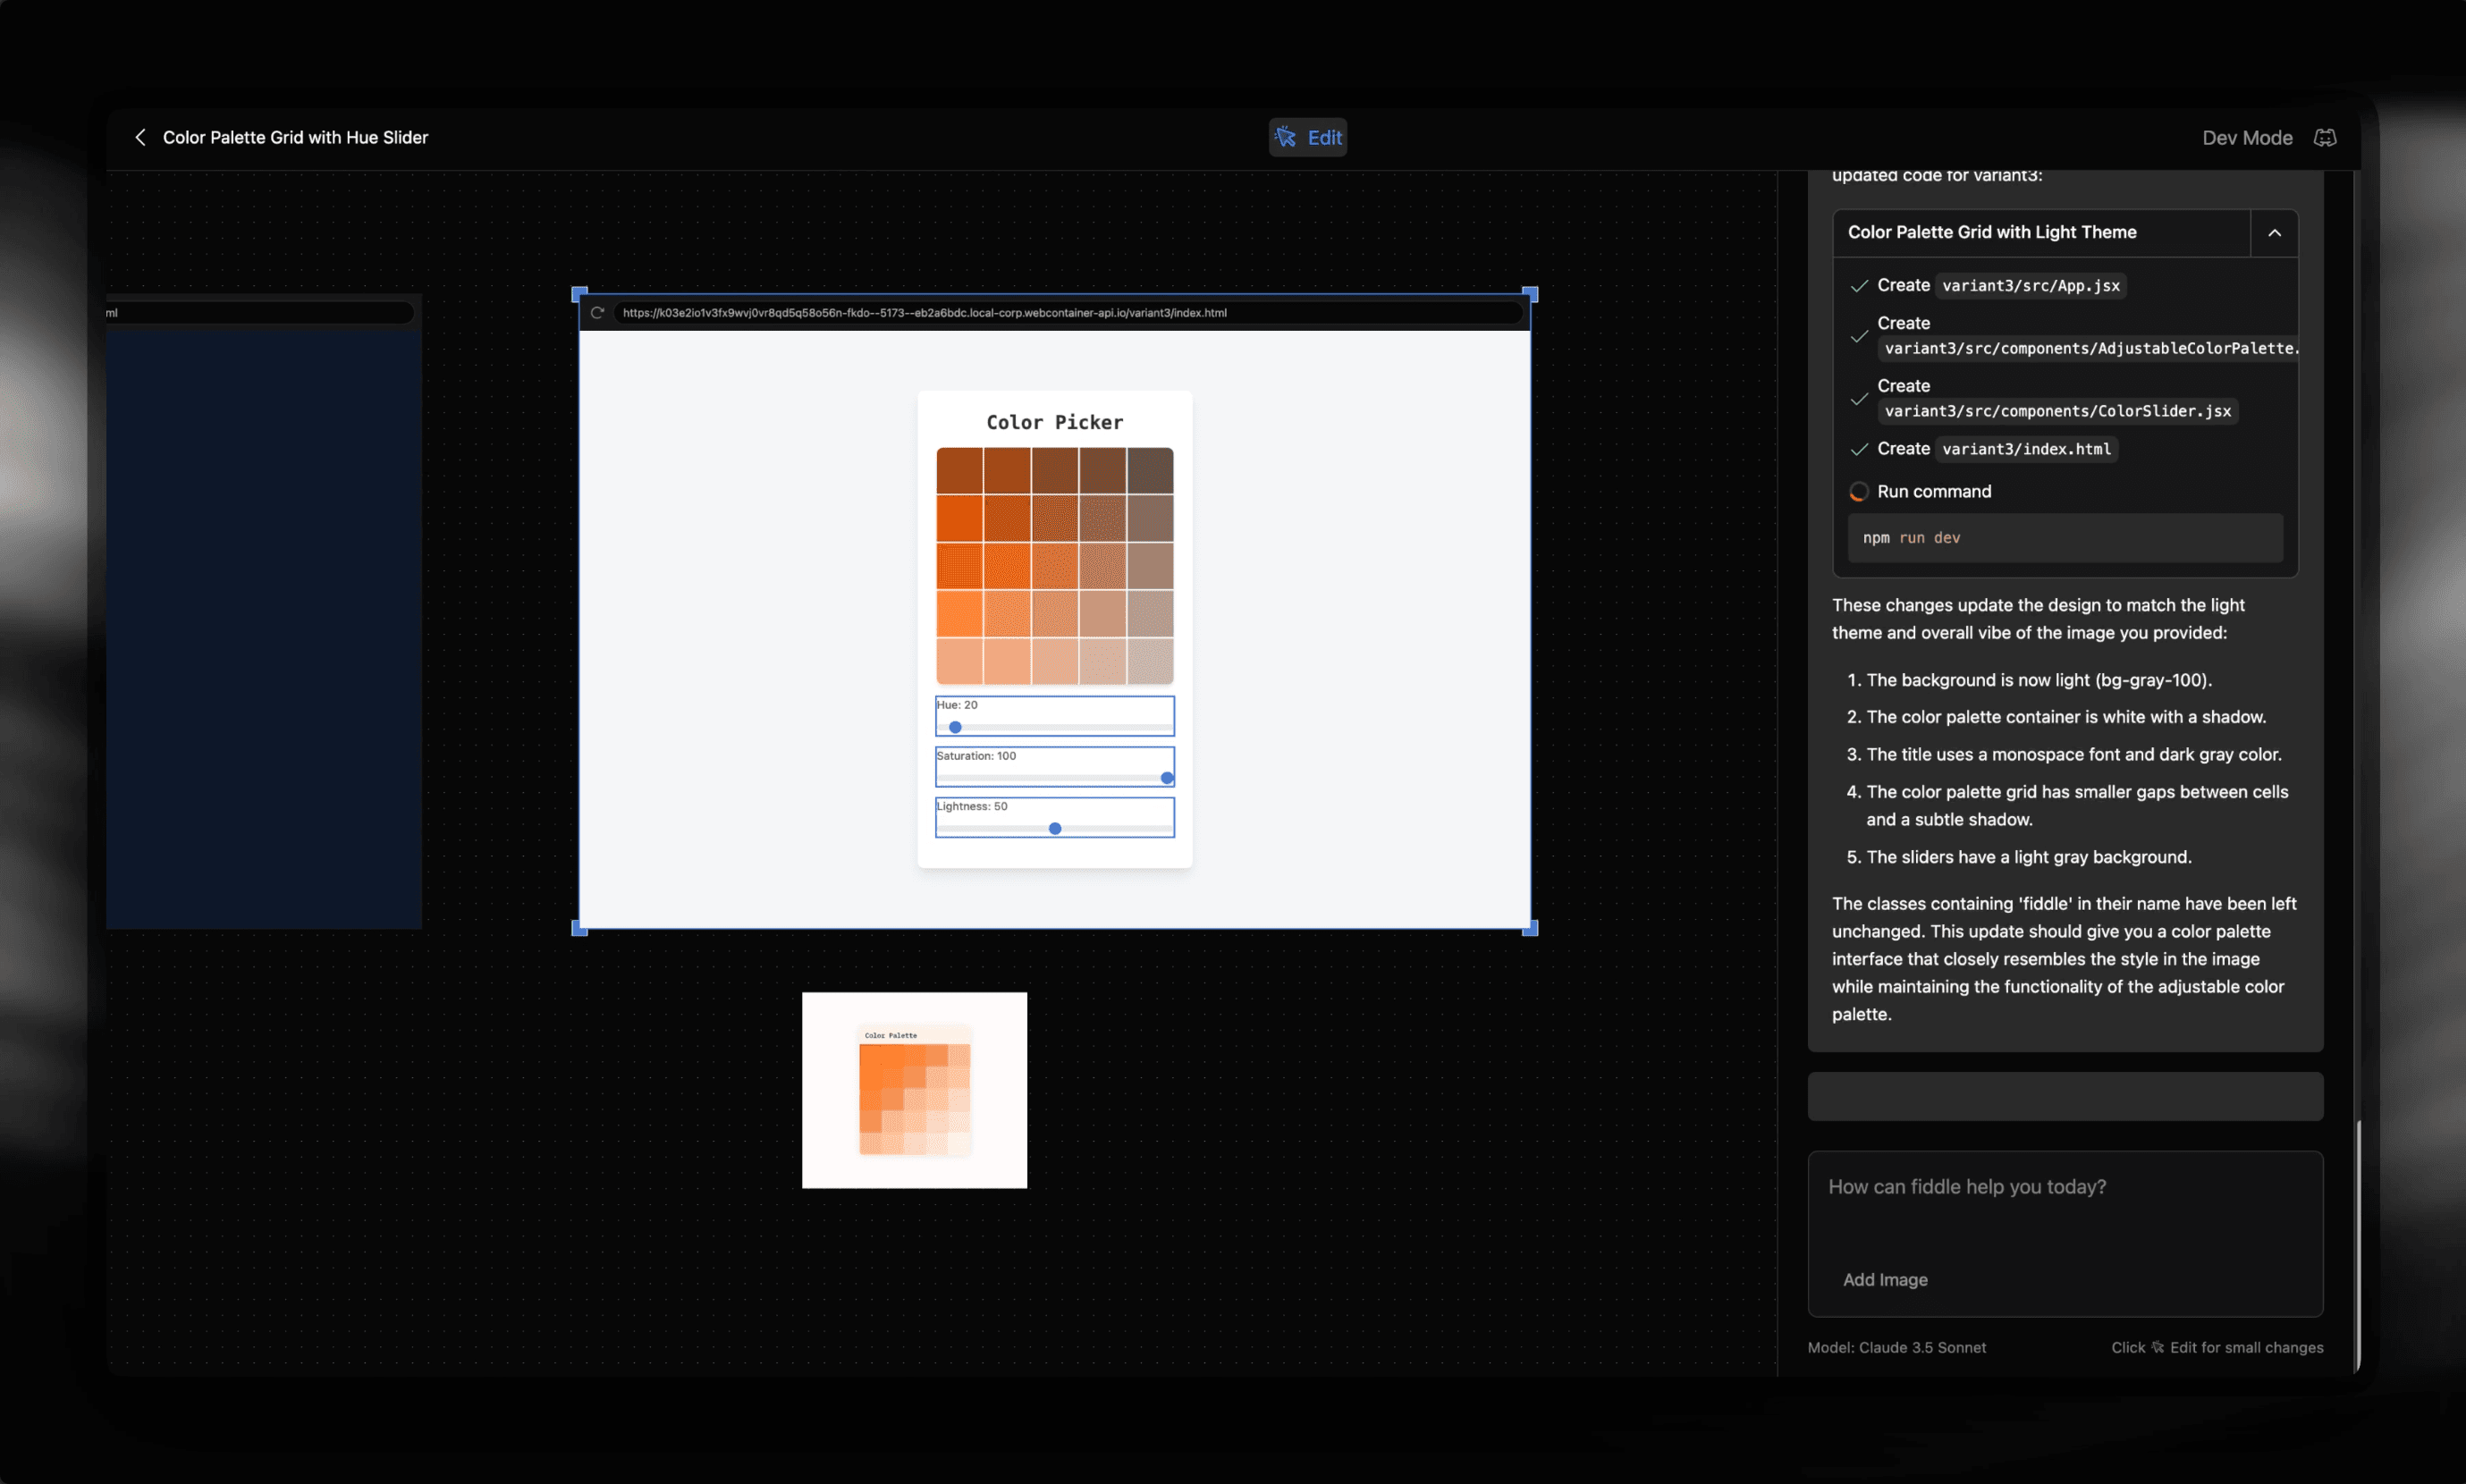Switch to Dev Mode
Viewport: 2466px width, 1484px height.
point(2247,138)
